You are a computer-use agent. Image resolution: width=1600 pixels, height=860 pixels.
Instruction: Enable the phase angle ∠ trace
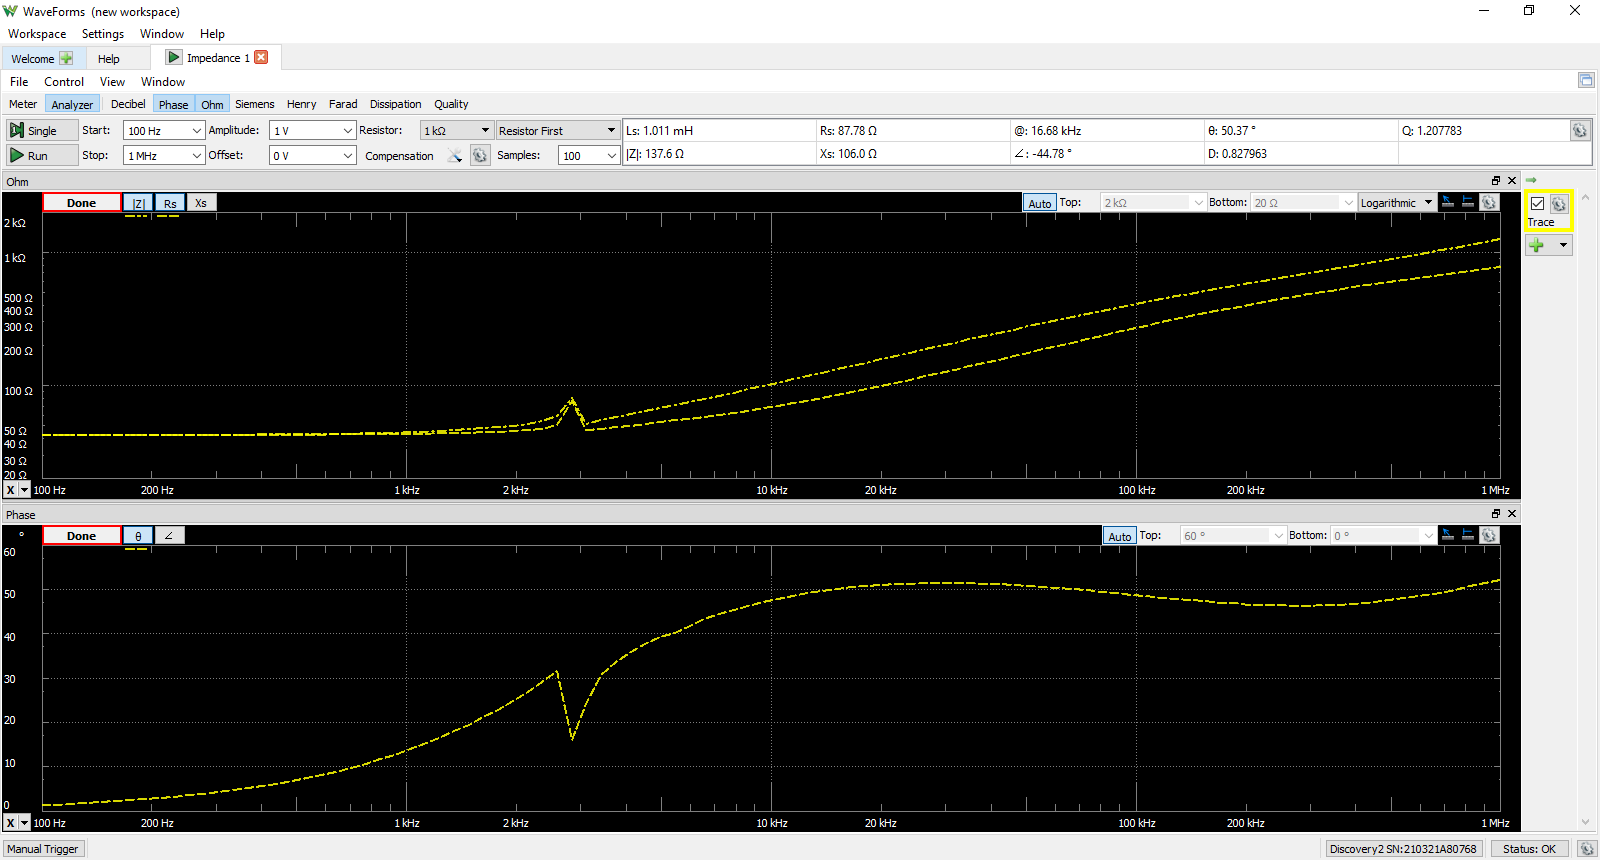[x=169, y=536]
